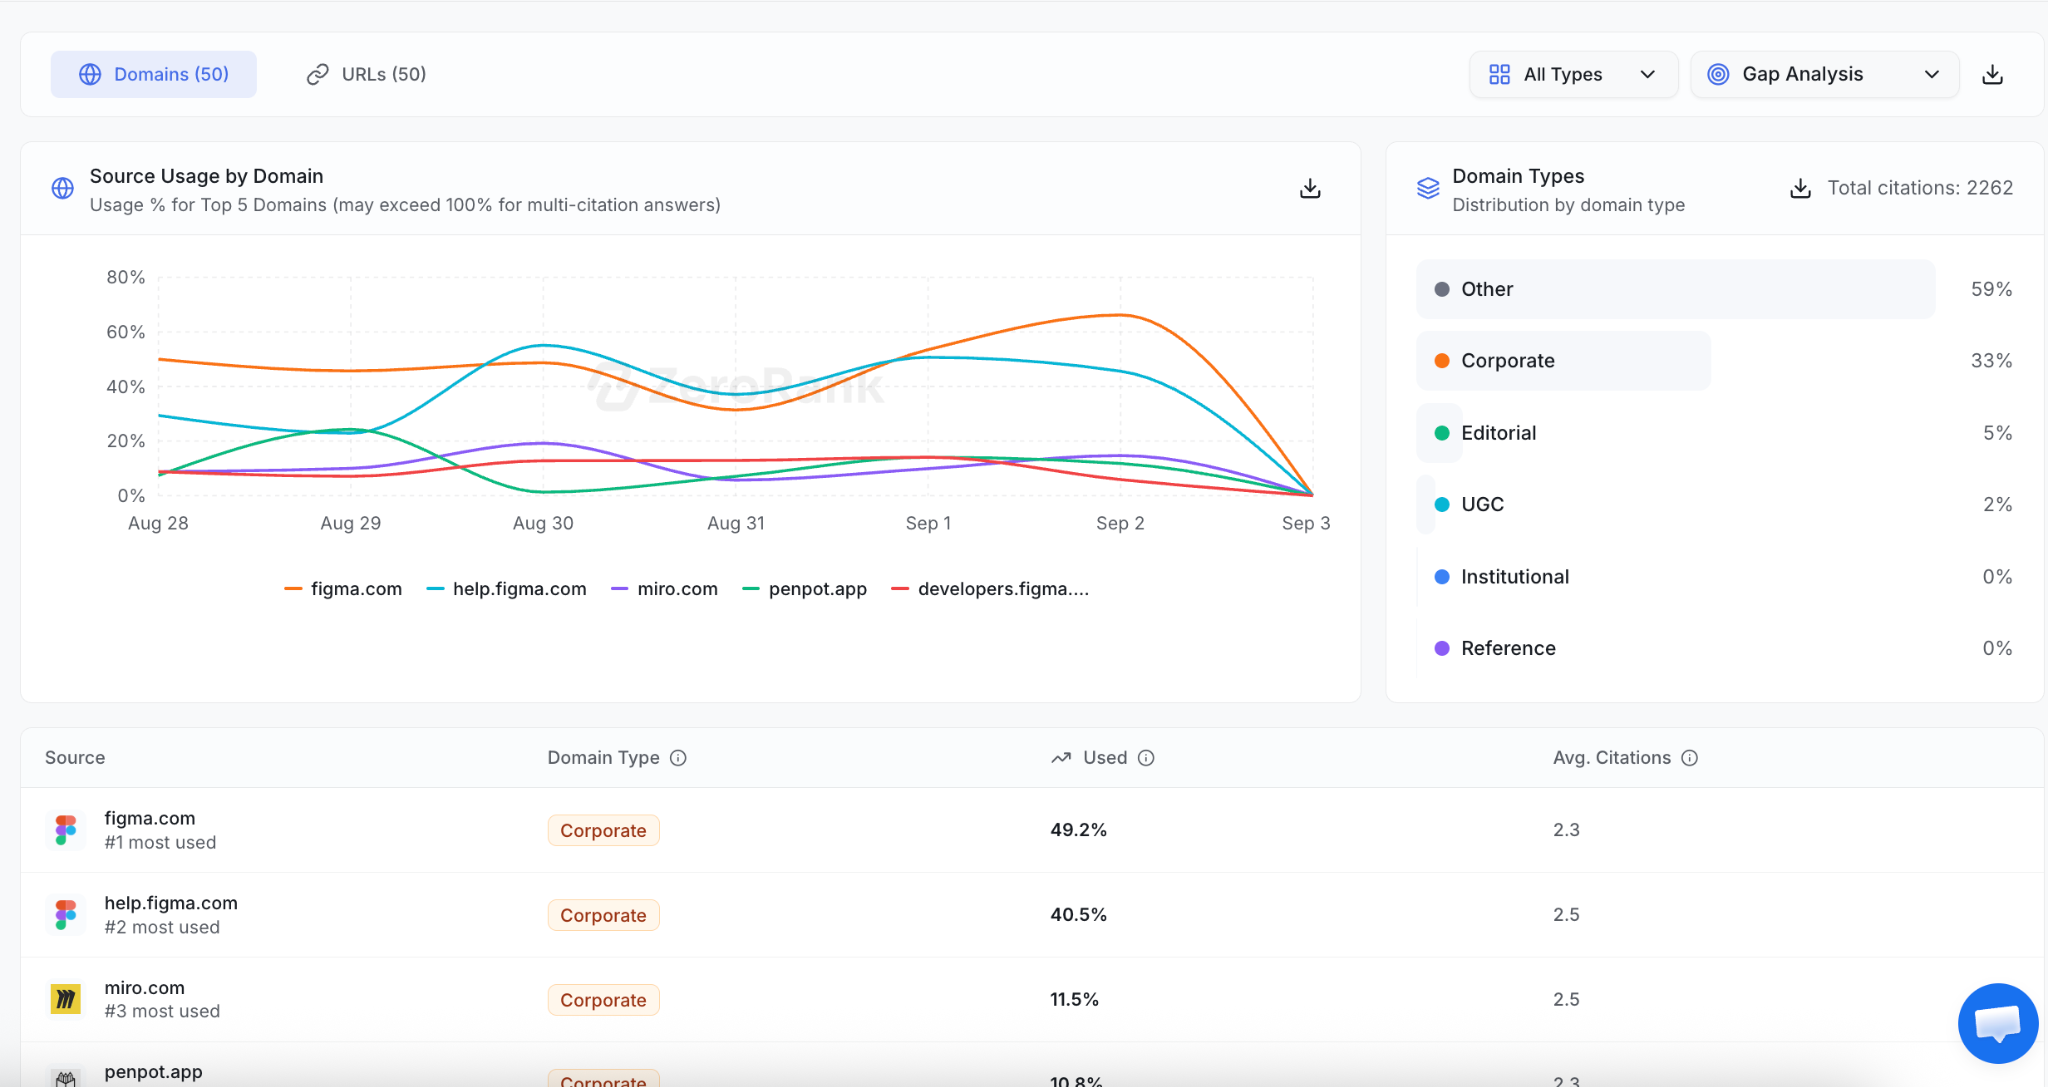Screen dimensions: 2048x1087
Task: Download the Source Usage by Domain chart
Action: point(1310,189)
